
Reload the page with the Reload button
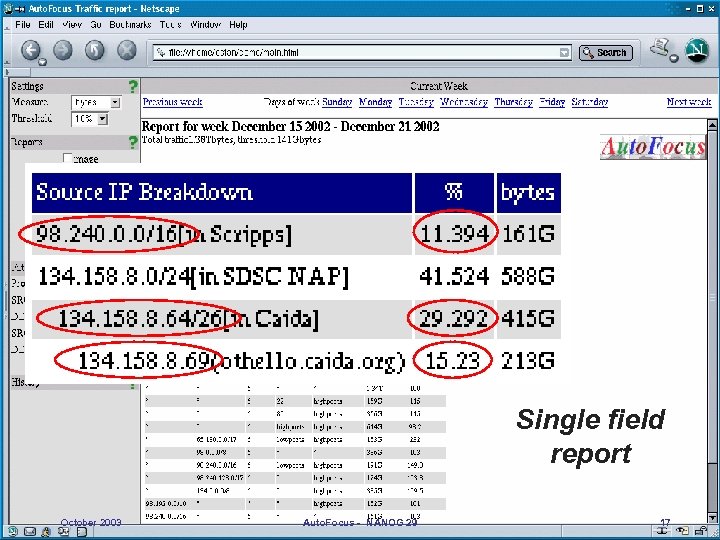pos(95,50)
